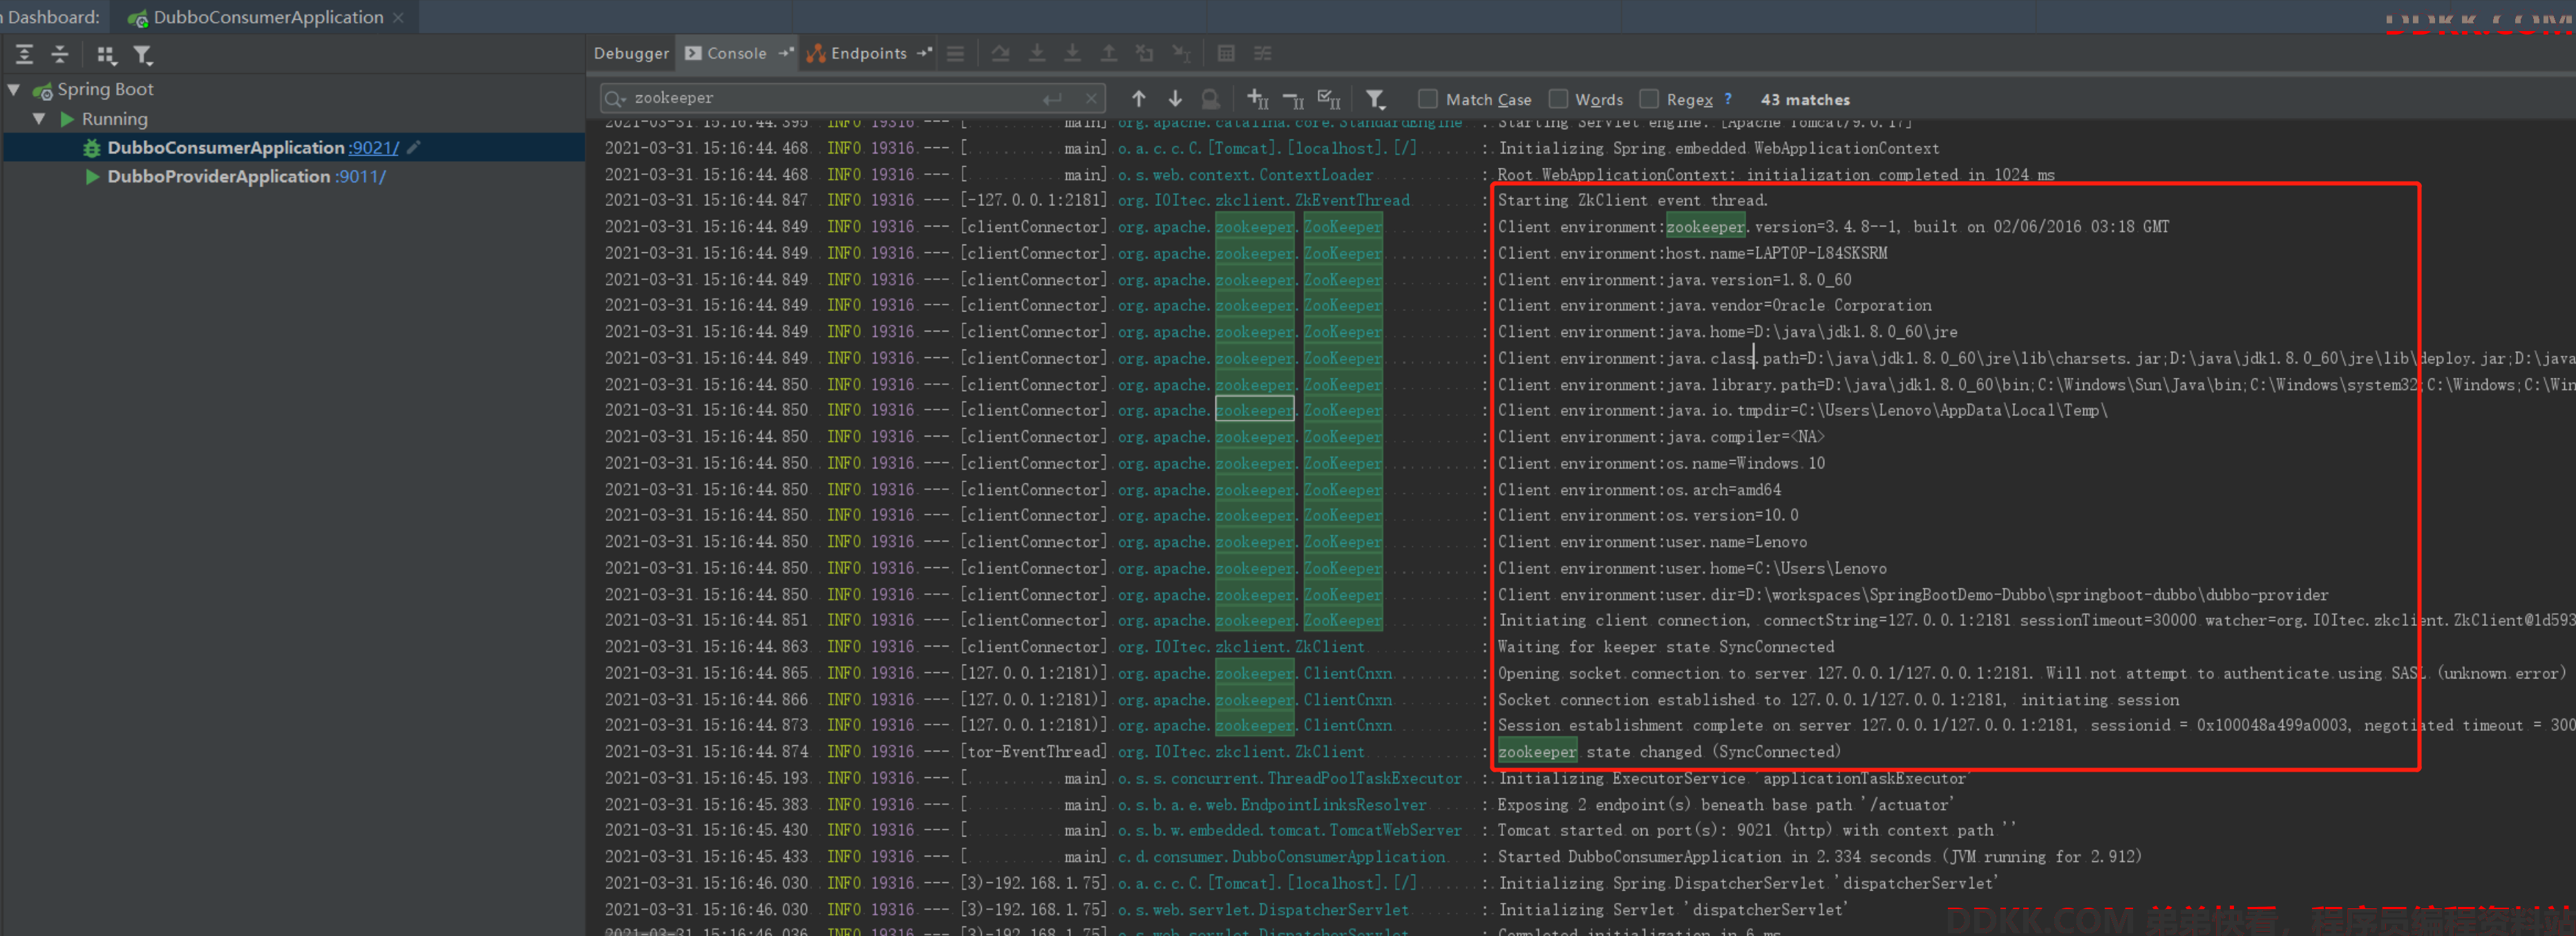
Task: Click the Evaluate Expression calculator icon
Action: click(1226, 53)
